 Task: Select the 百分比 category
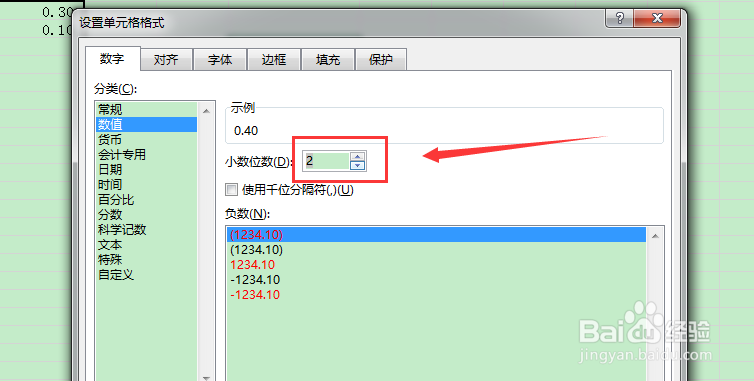147,199
